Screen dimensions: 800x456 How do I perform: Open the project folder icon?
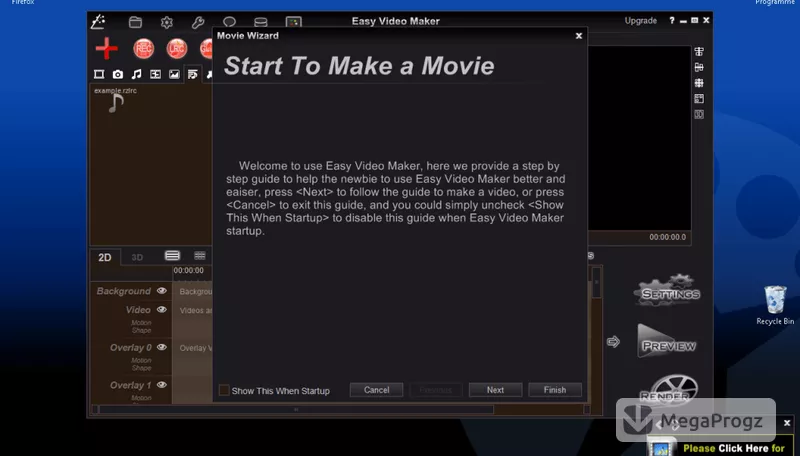(135, 22)
